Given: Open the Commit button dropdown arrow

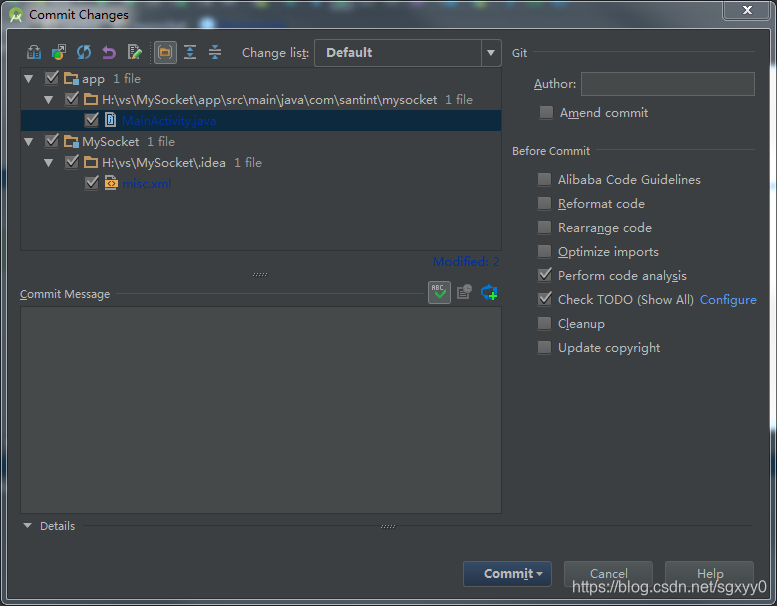Looking at the screenshot, I should coord(540,574).
